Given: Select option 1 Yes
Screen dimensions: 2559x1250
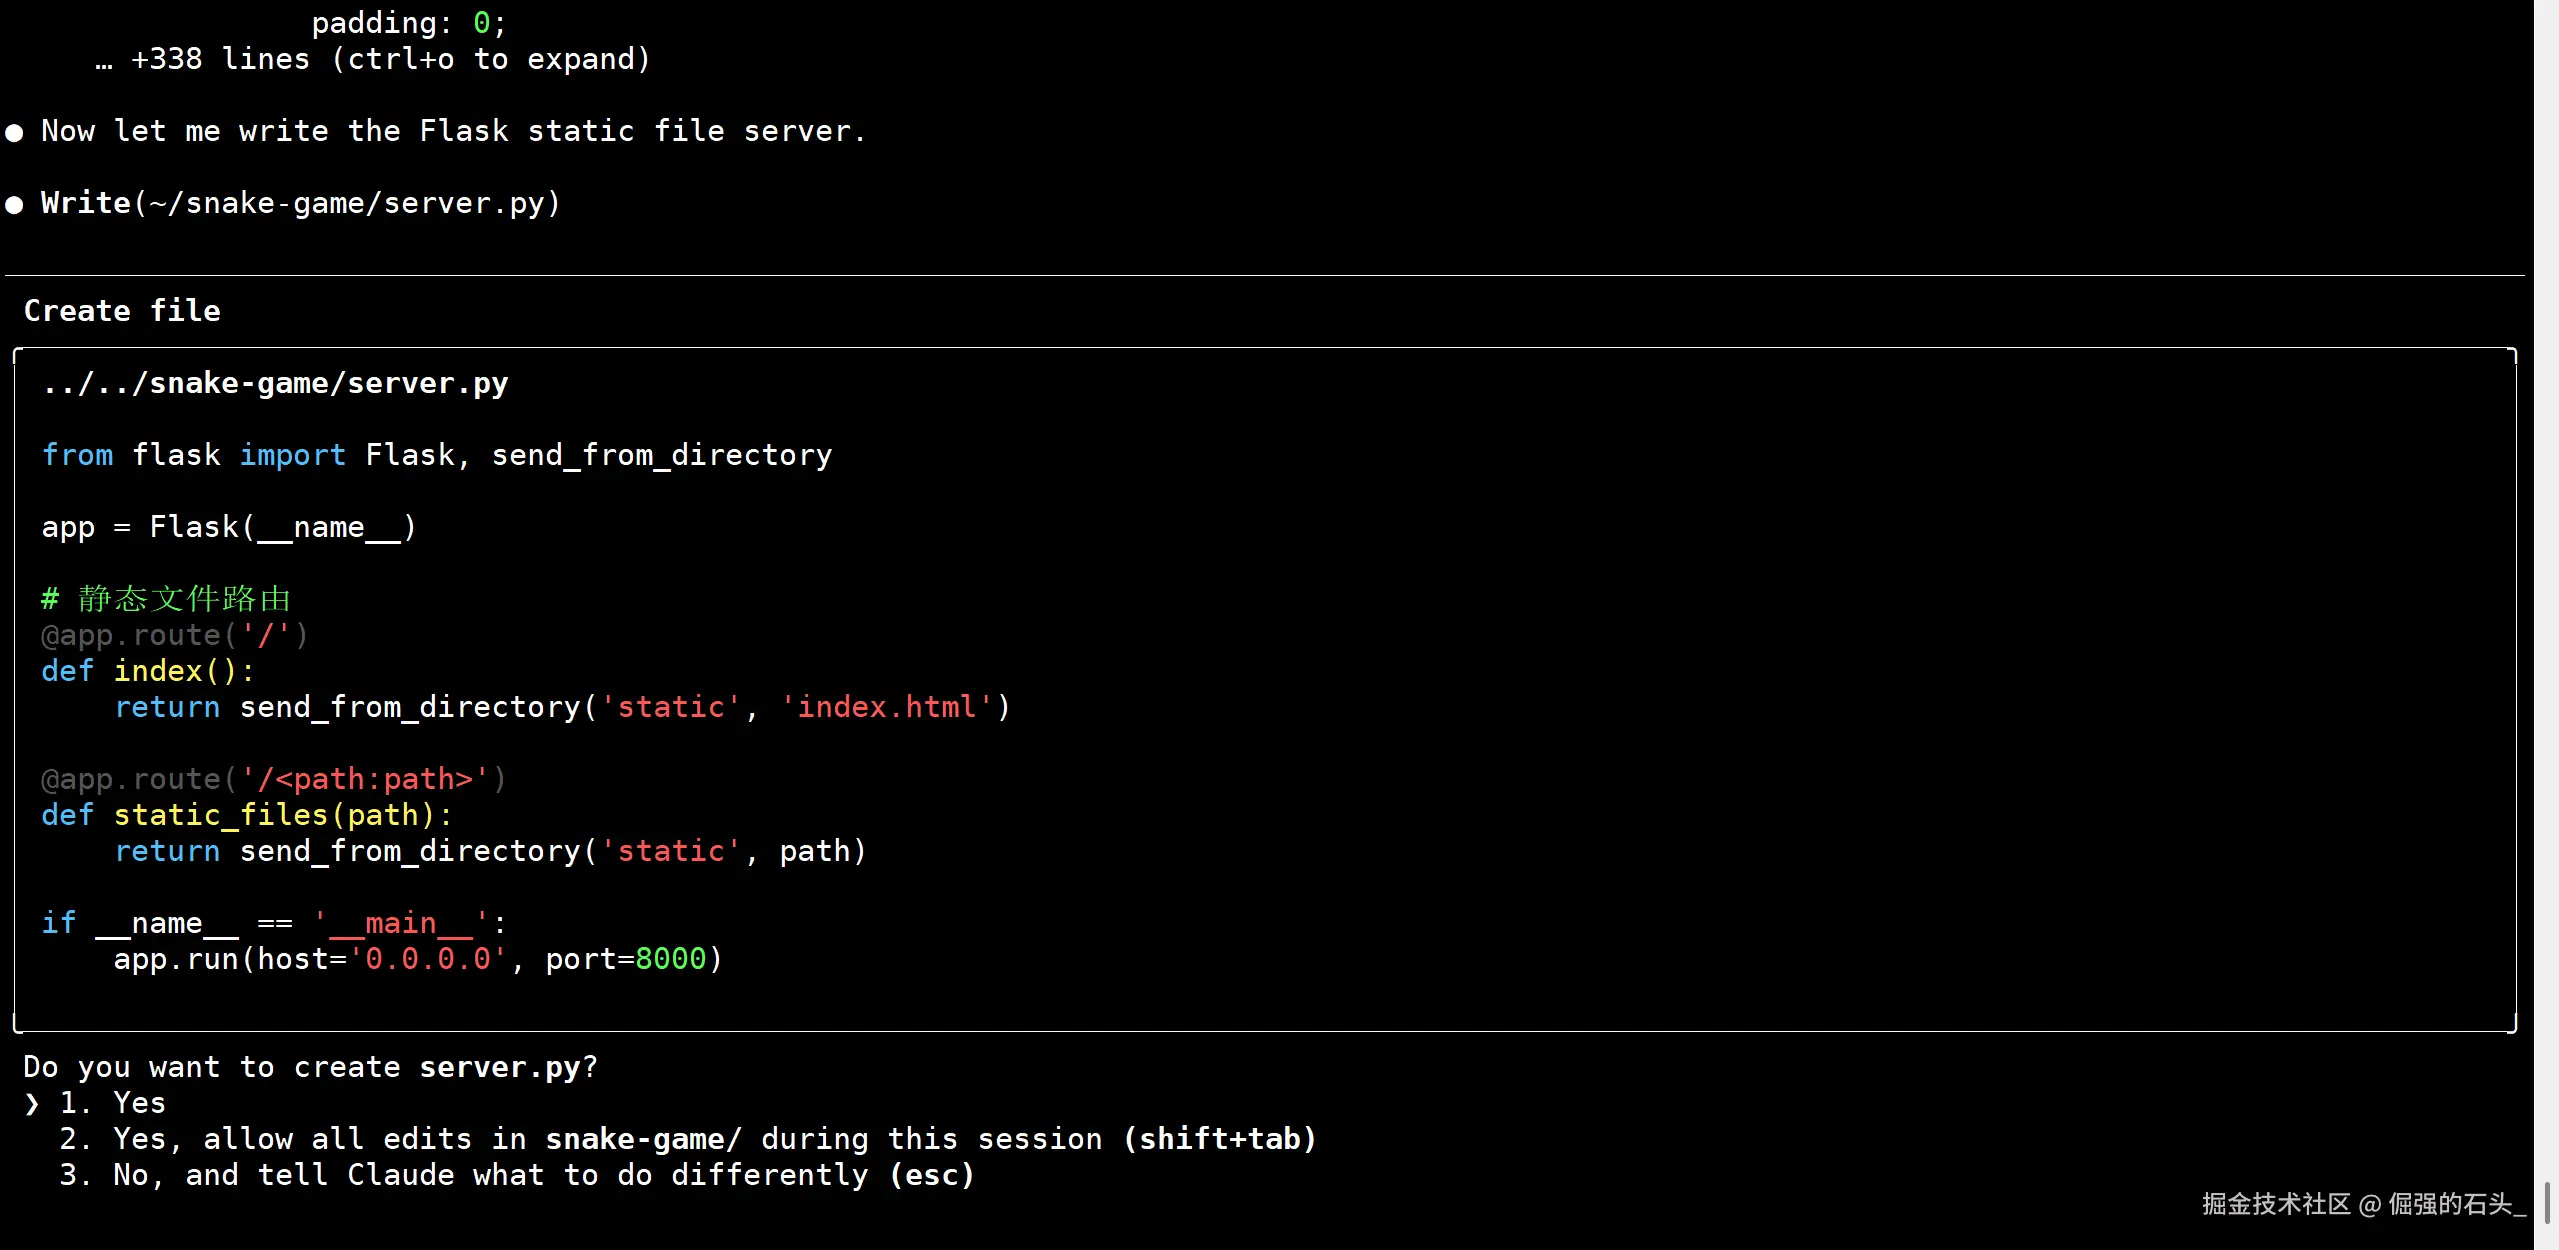Looking at the screenshot, I should [138, 1103].
